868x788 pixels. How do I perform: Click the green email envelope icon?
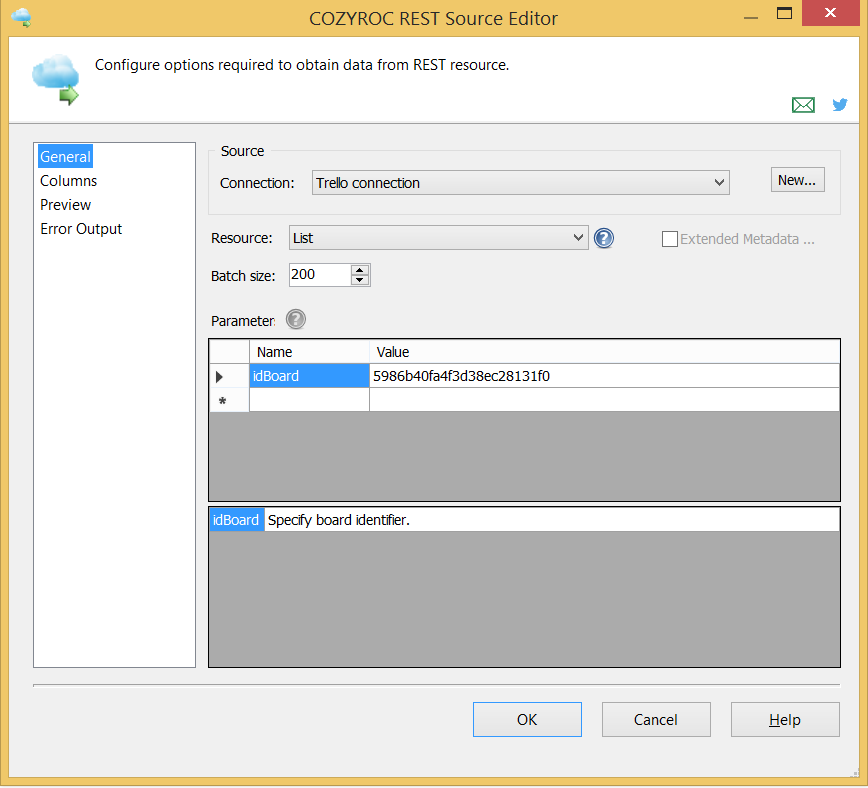(x=803, y=105)
